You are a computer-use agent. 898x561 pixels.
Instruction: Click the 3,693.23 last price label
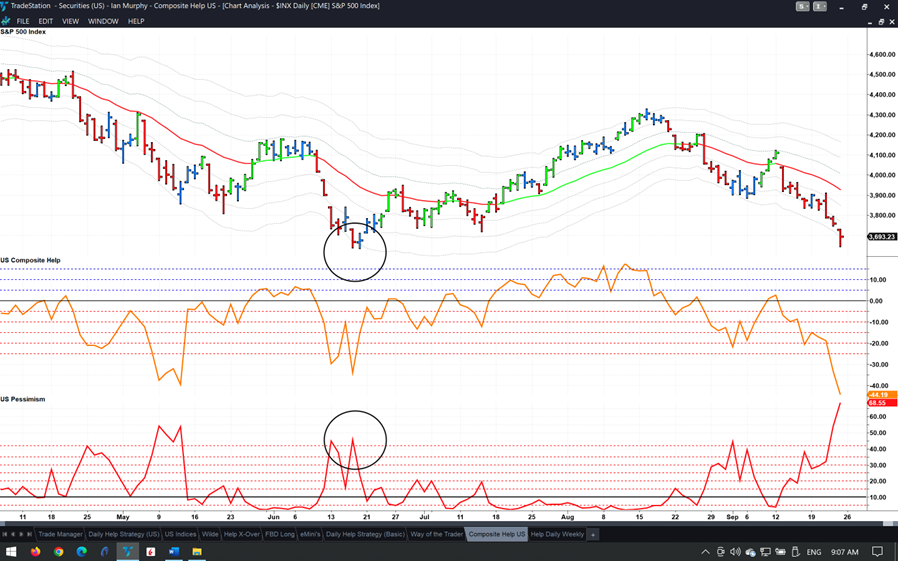click(881, 237)
